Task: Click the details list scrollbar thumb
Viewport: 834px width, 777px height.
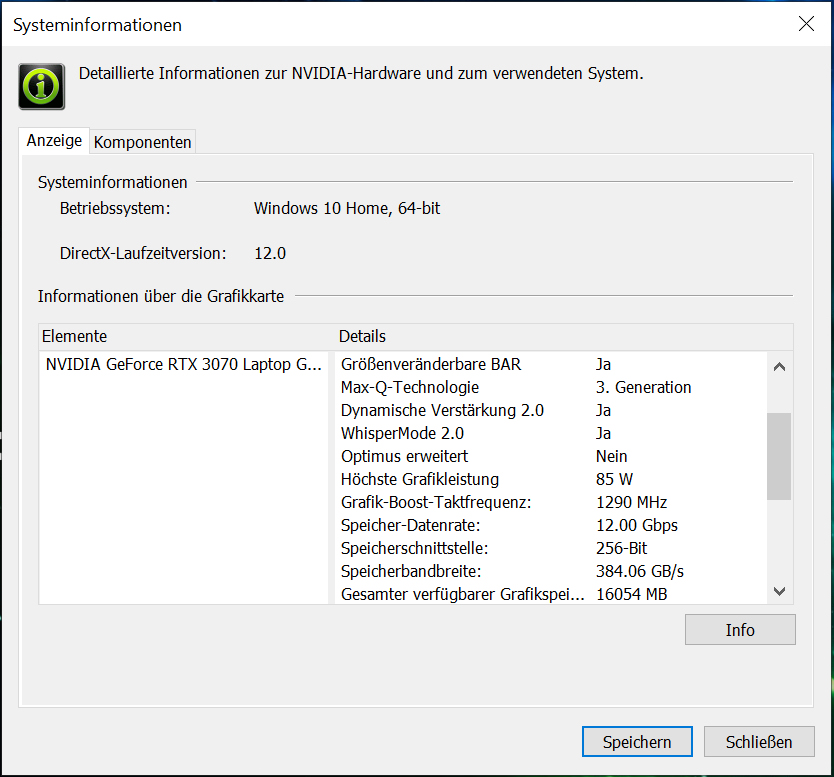Action: tap(779, 456)
